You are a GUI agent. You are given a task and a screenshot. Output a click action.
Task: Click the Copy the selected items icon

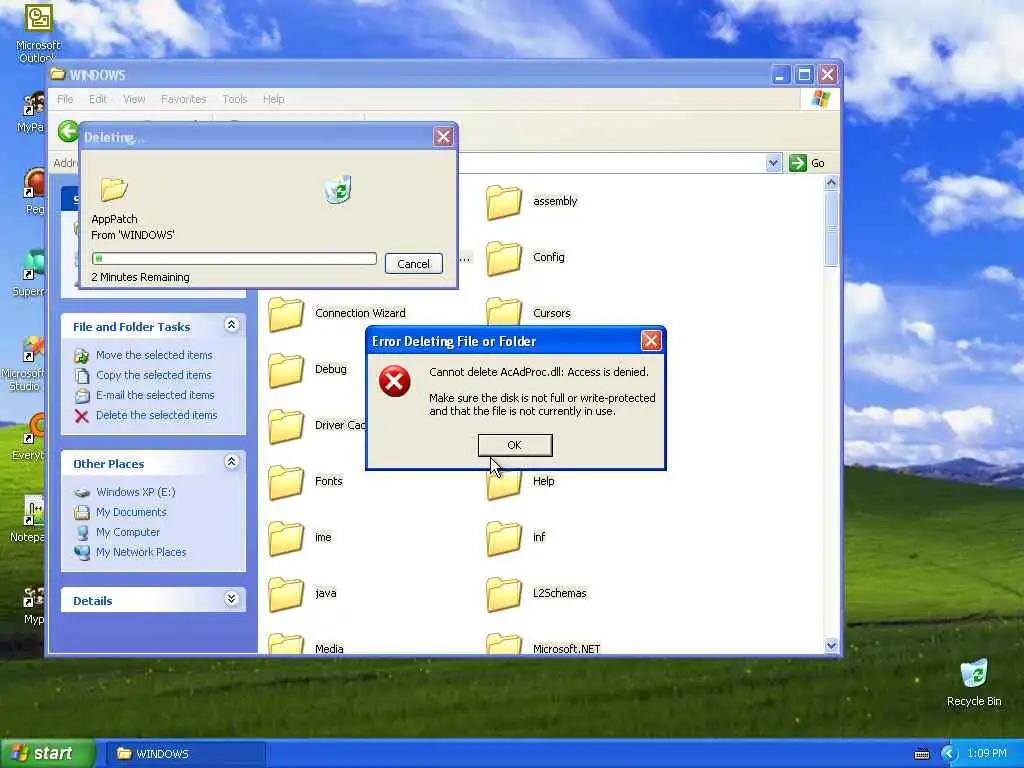[x=82, y=376]
